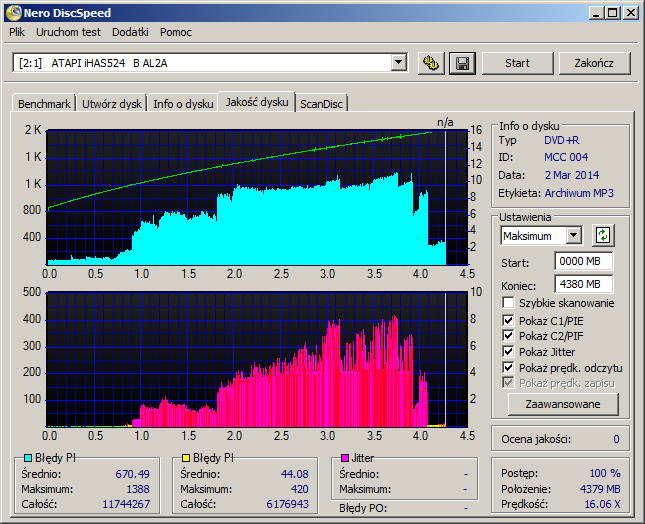Click the 16.06 X speed value

(x=602, y=504)
